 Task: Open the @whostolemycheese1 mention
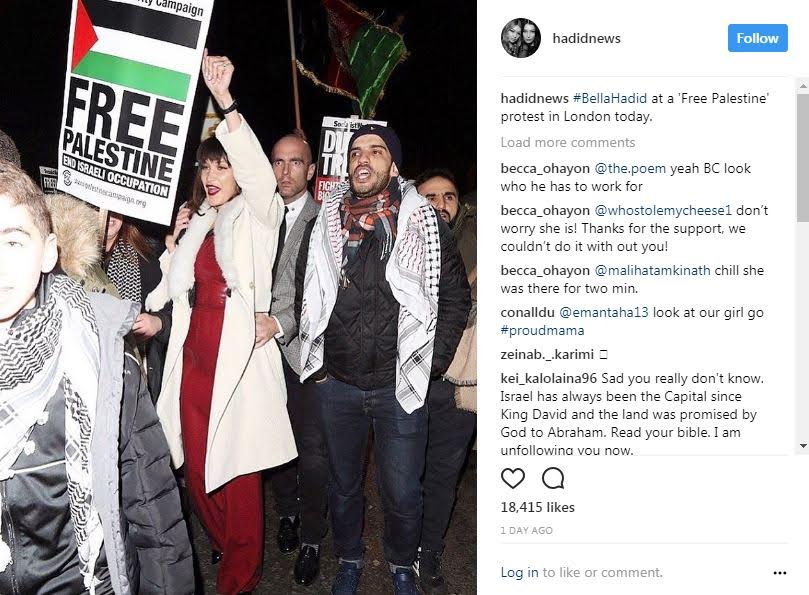663,210
